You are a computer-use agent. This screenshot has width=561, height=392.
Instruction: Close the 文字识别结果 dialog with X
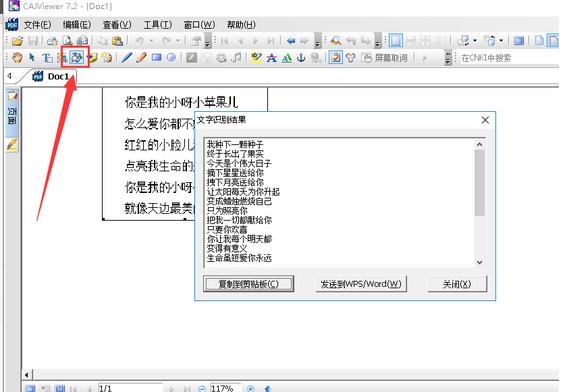point(485,120)
